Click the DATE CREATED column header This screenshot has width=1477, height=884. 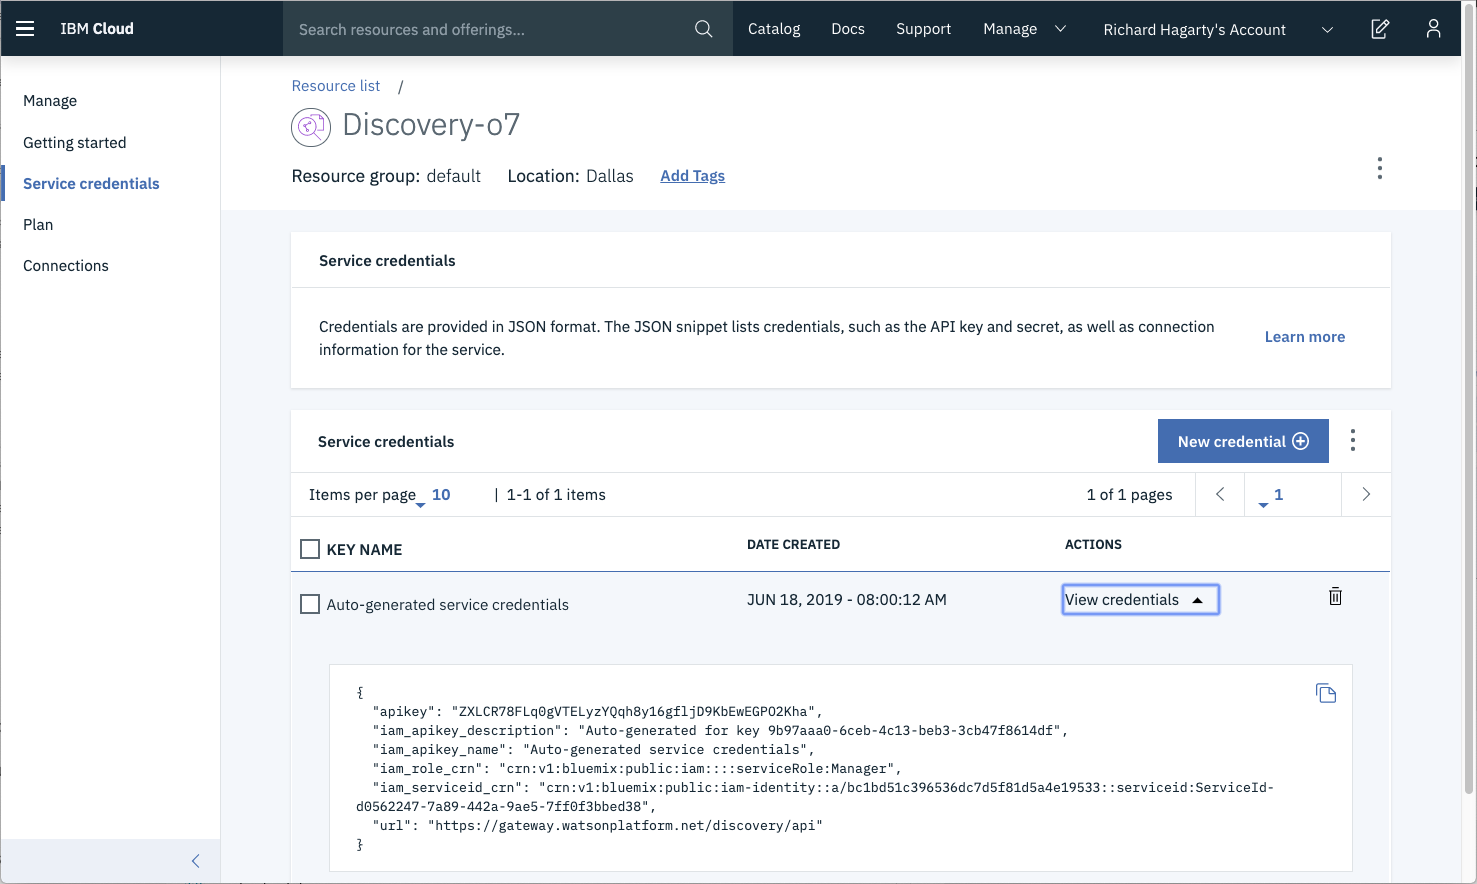[x=793, y=545]
